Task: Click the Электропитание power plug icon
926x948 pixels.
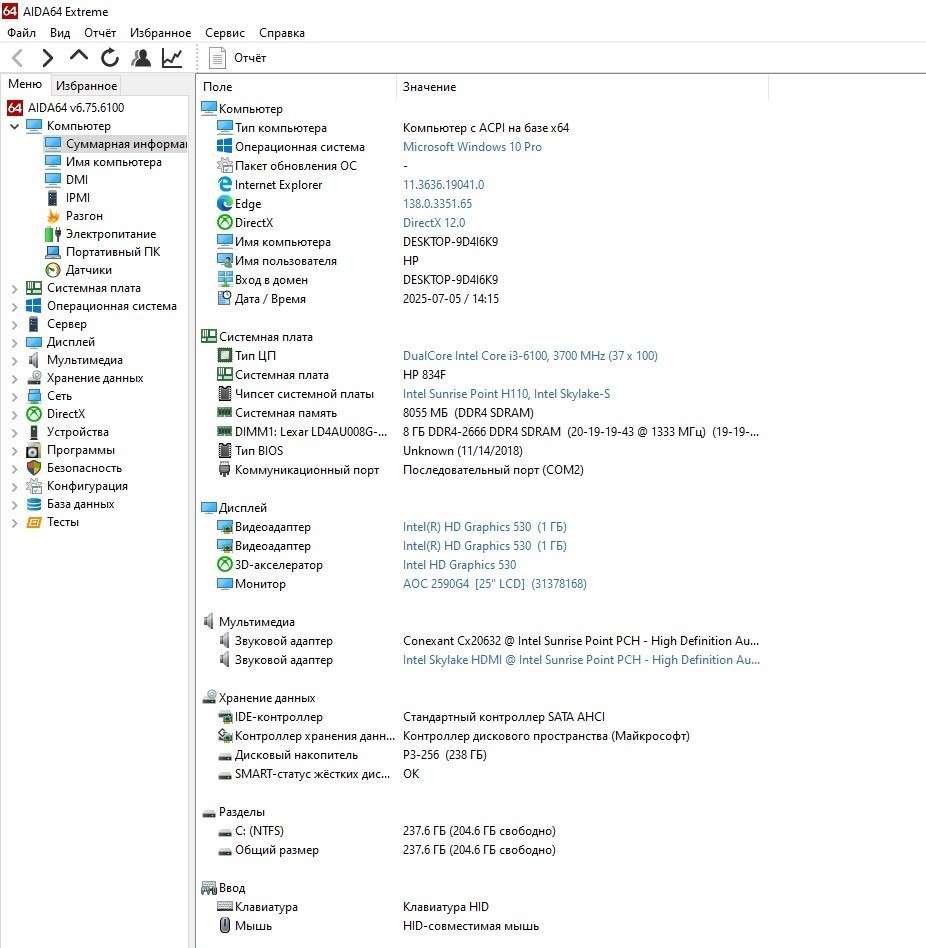Action: tap(53, 234)
